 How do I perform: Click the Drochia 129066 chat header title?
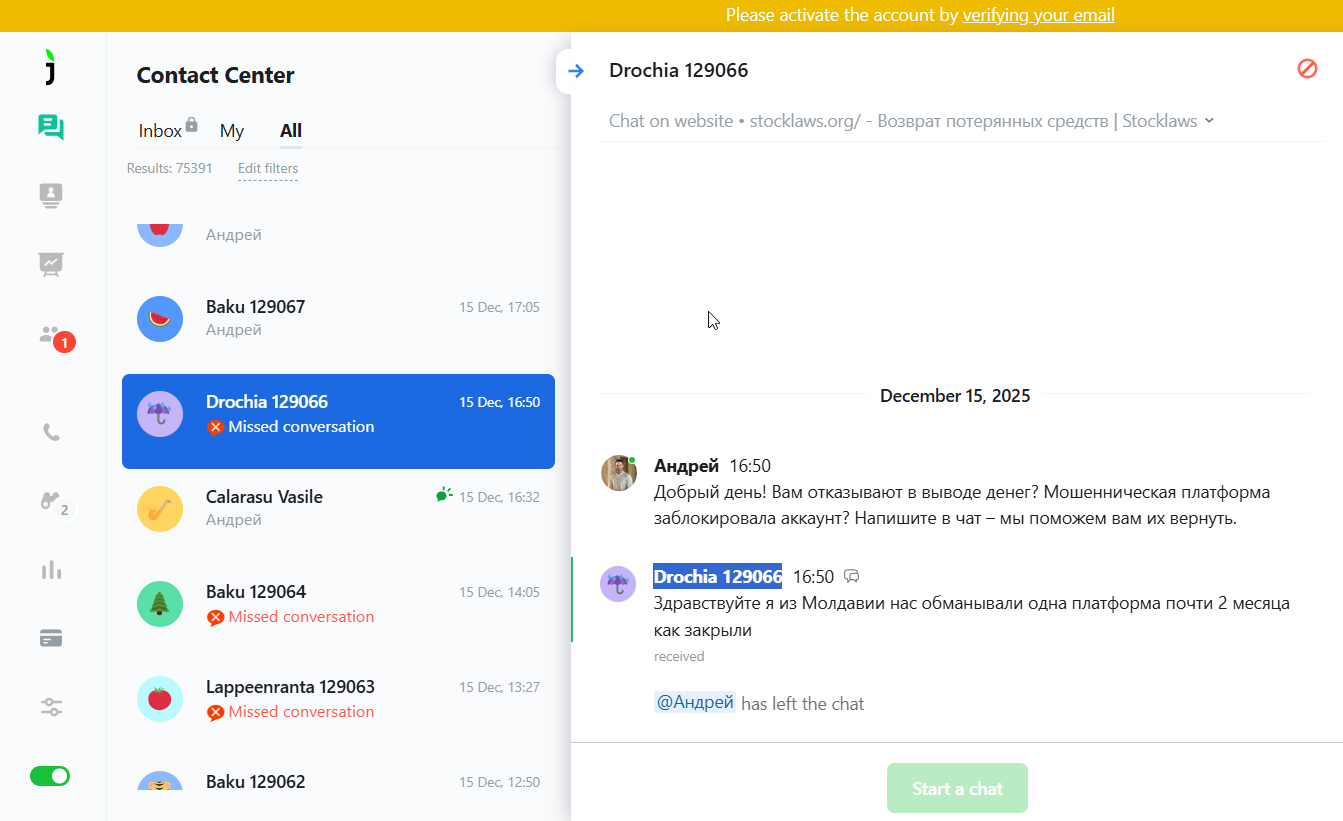678,70
